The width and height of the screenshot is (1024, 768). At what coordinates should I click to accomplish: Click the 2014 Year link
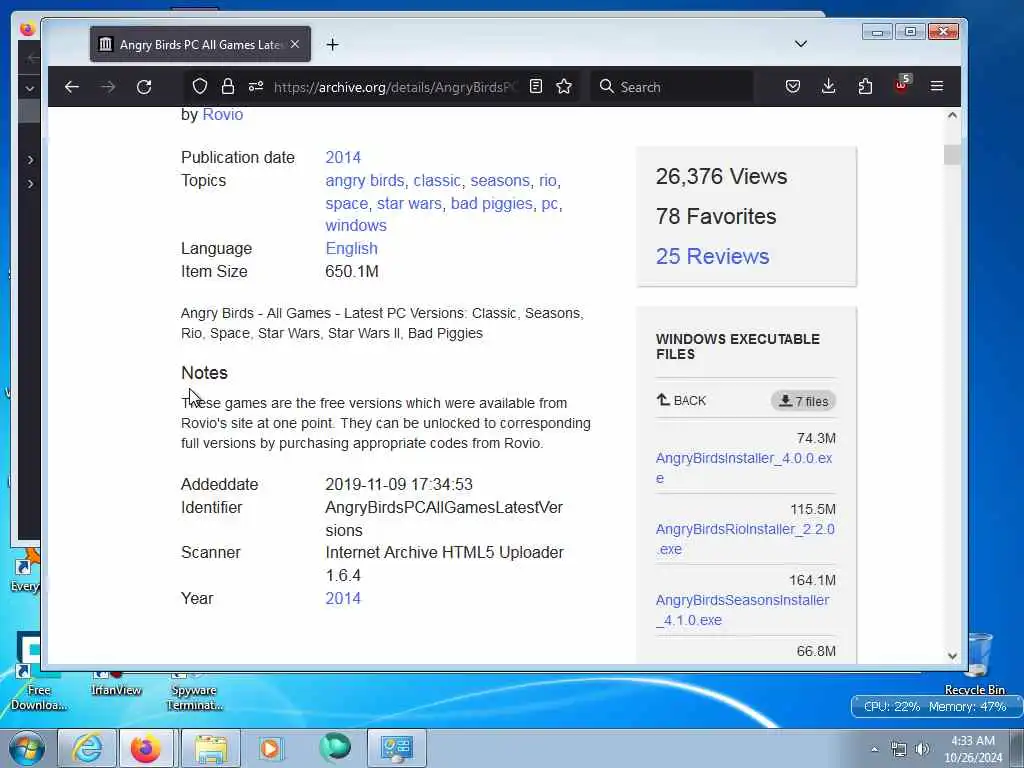click(x=343, y=599)
